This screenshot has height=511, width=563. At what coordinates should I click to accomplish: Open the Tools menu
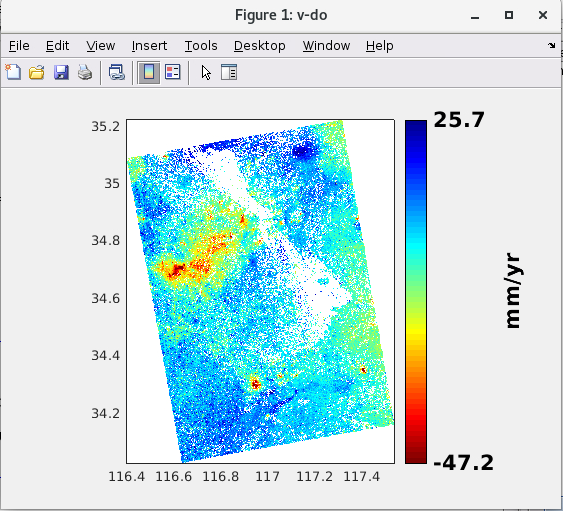201,46
